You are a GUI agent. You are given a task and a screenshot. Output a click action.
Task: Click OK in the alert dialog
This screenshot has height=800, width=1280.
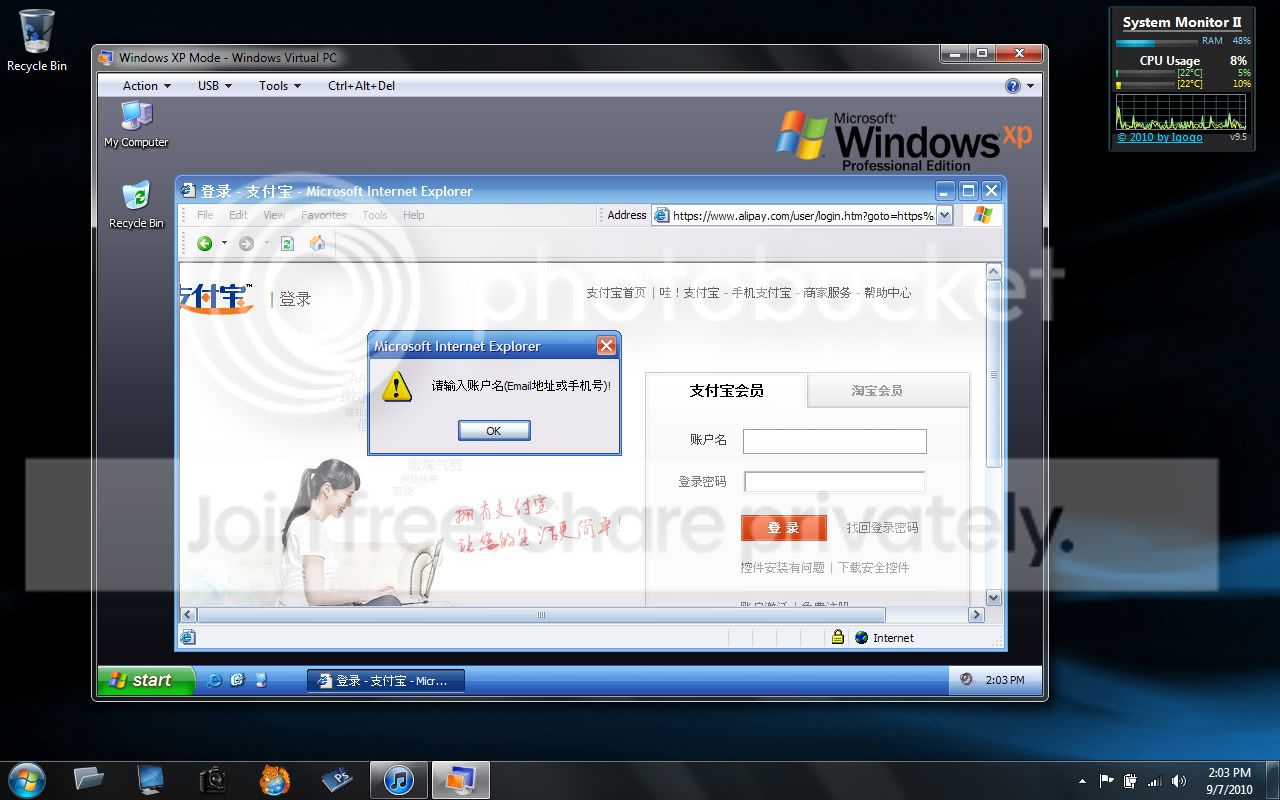(494, 430)
